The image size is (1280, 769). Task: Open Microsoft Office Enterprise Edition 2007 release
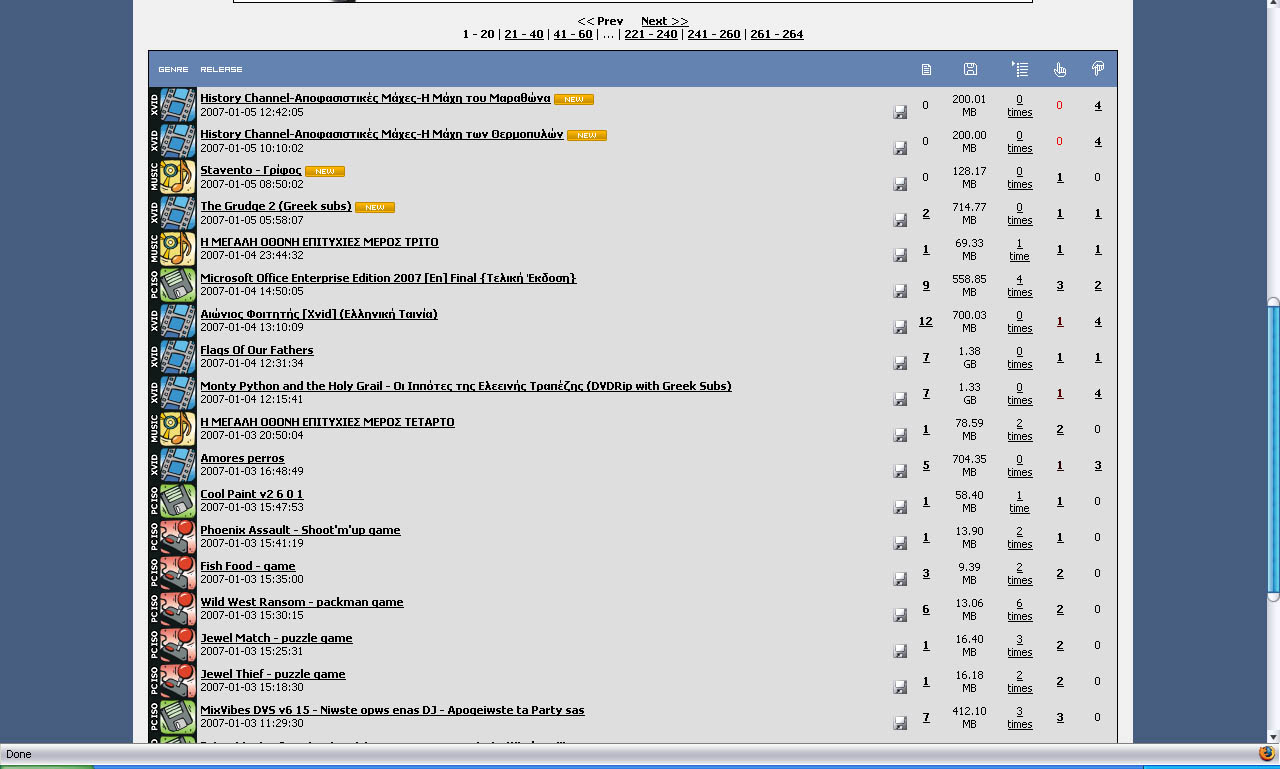pos(388,278)
